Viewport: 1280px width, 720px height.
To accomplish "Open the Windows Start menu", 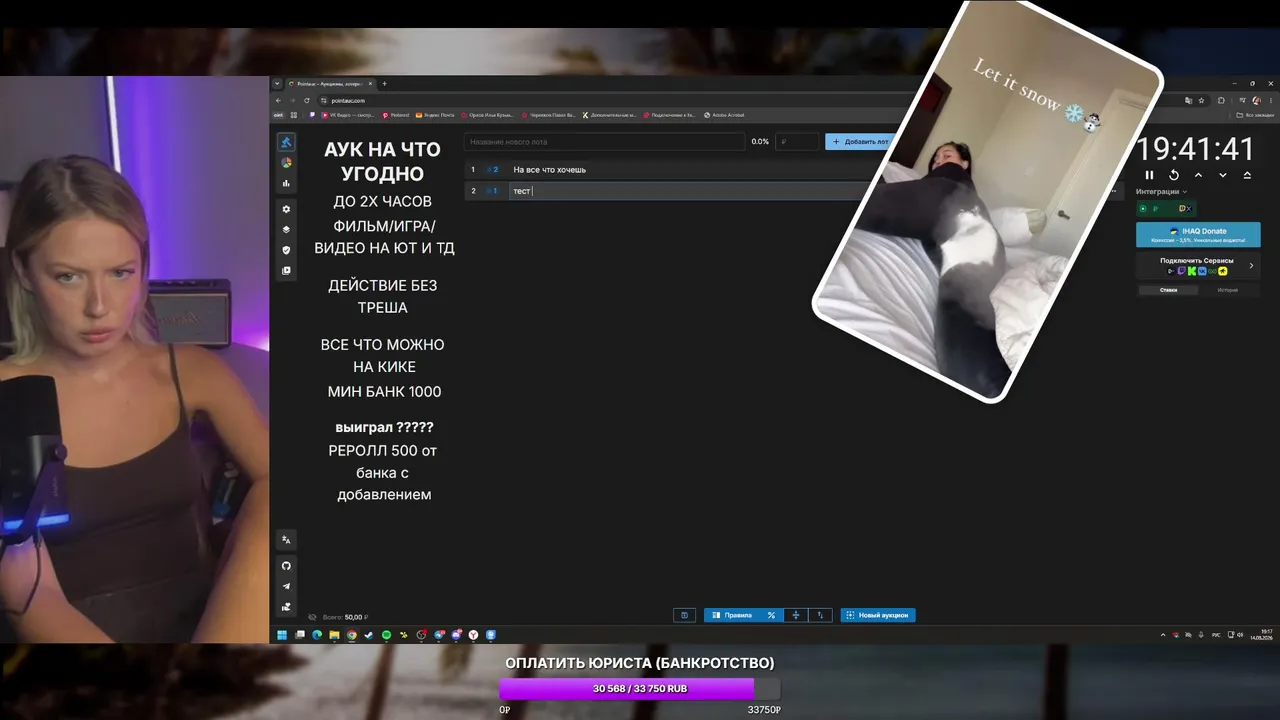I will coord(282,635).
